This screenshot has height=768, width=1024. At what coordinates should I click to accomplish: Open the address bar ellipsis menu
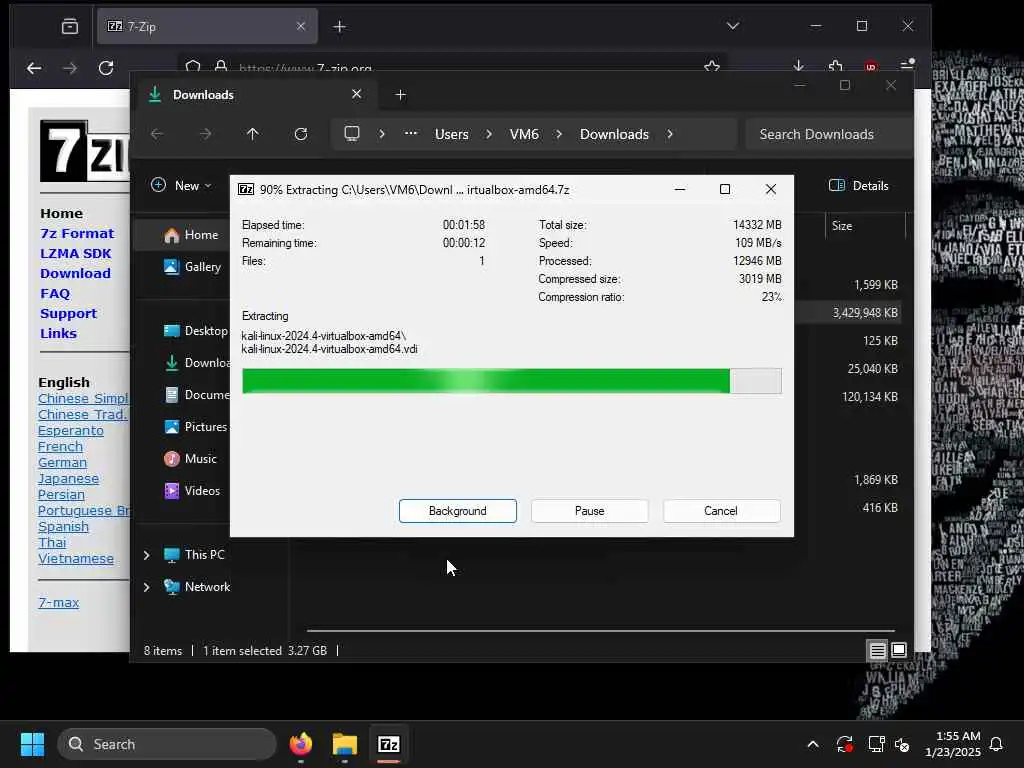coord(411,133)
